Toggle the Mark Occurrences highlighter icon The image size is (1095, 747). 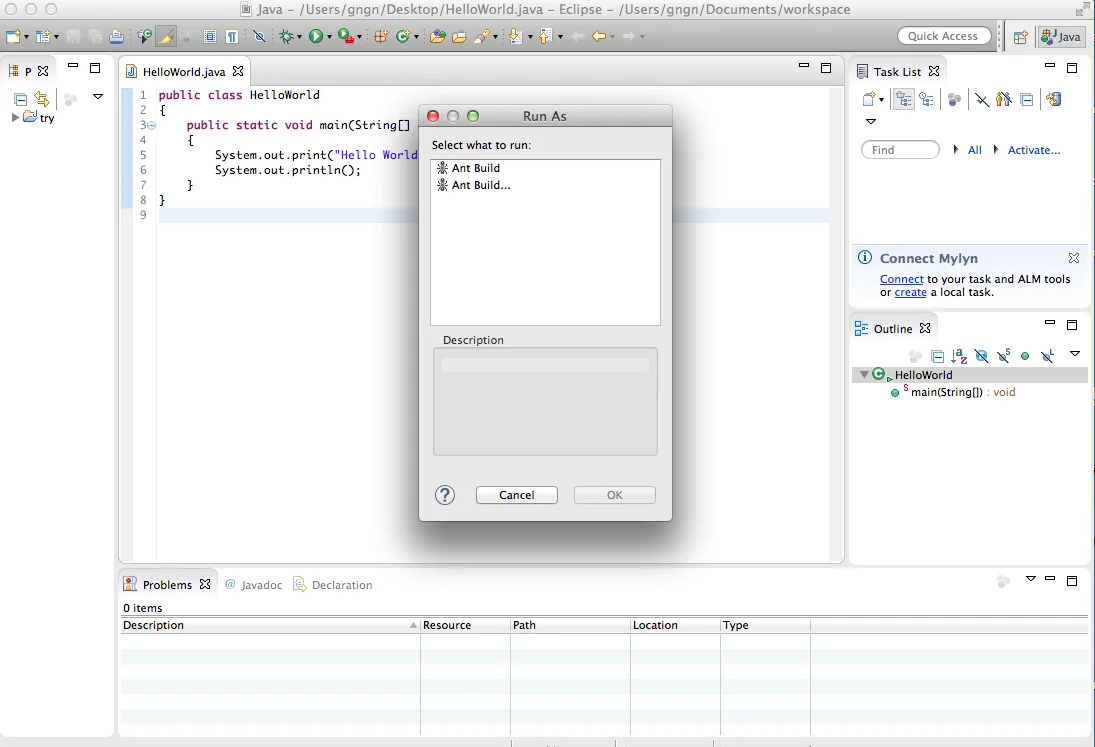166,36
